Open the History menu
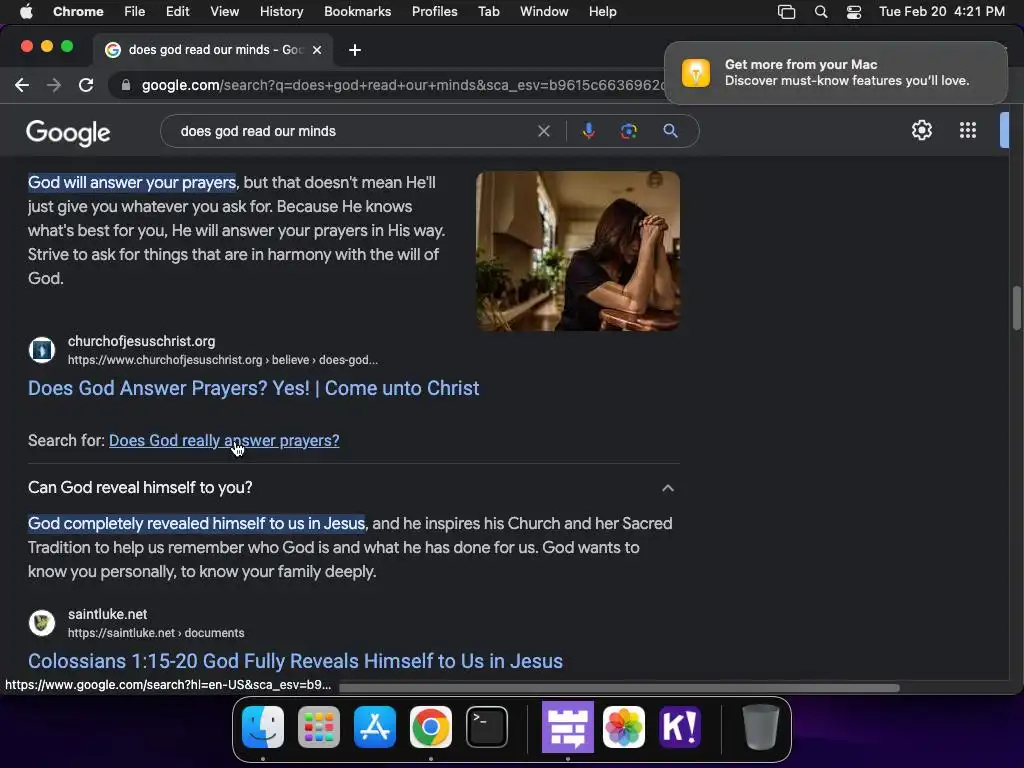The height and width of the screenshot is (768, 1024). pos(281,11)
